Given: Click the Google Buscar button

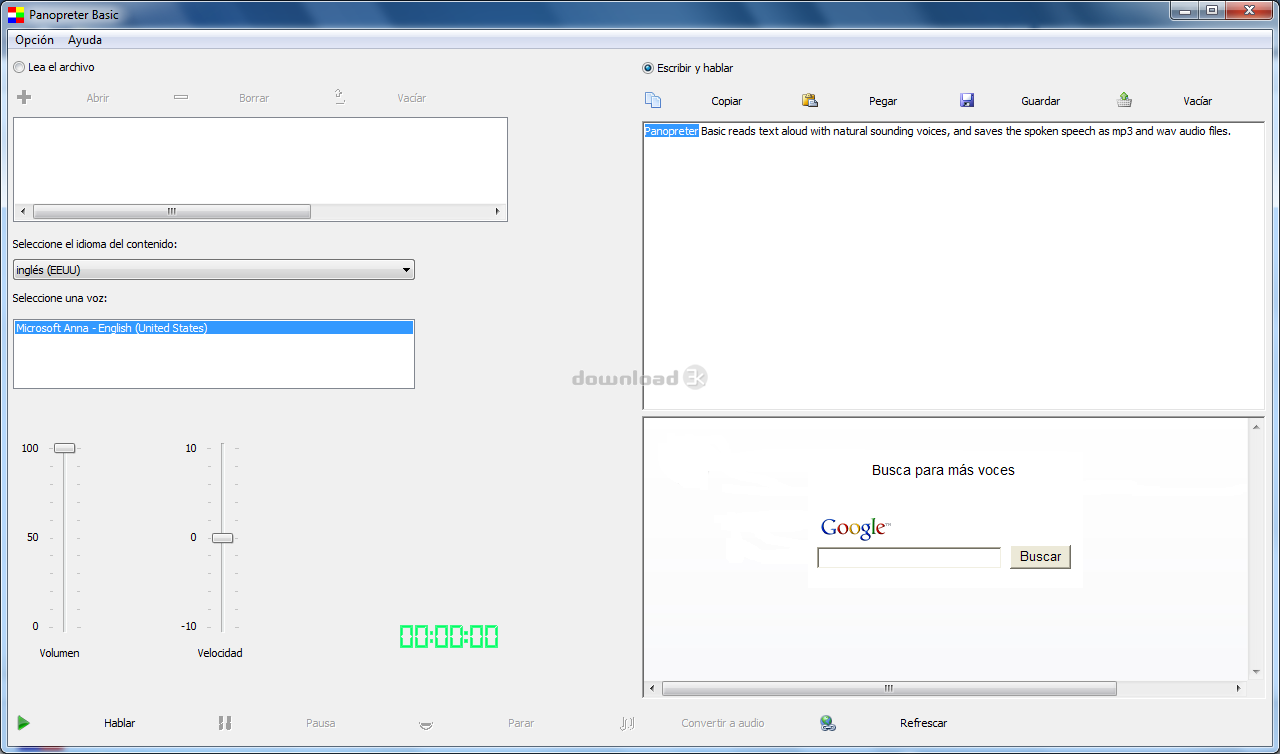Looking at the screenshot, I should 1040,557.
